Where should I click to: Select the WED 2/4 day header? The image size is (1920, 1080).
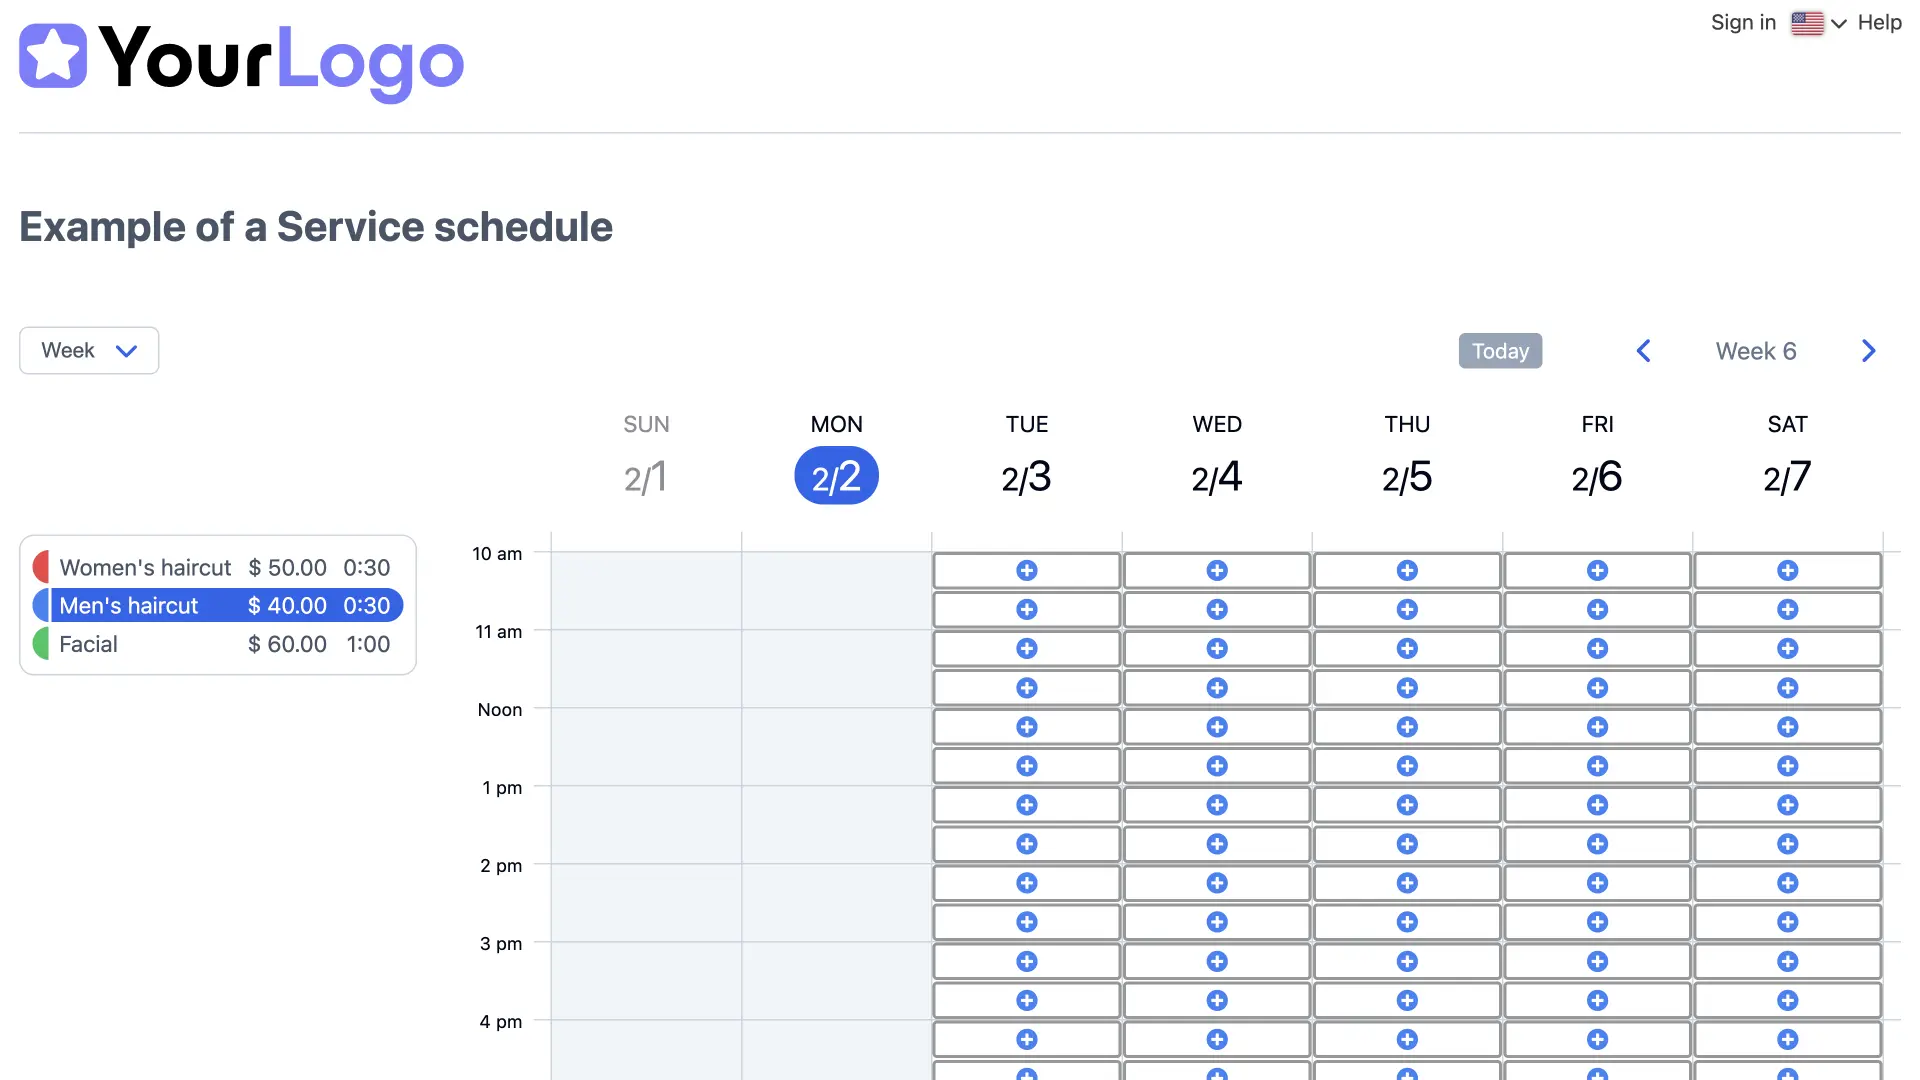(1216, 476)
